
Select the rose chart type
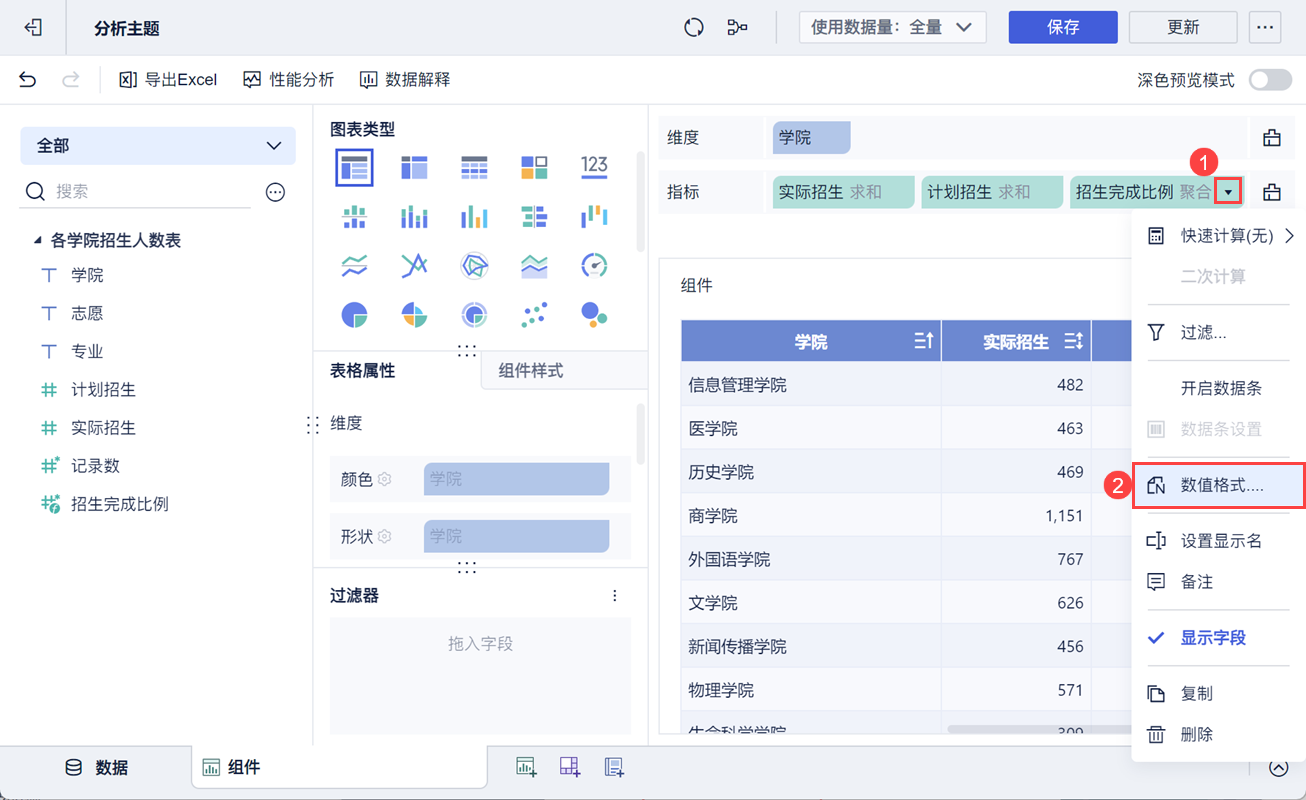[414, 315]
